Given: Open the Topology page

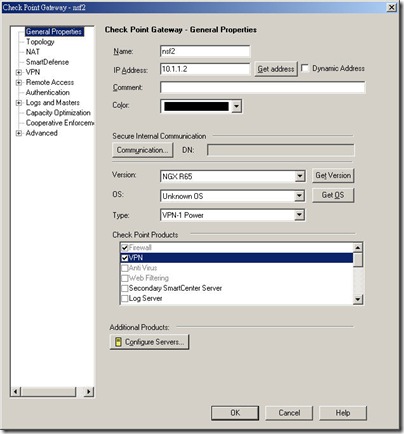Looking at the screenshot, I should point(40,42).
